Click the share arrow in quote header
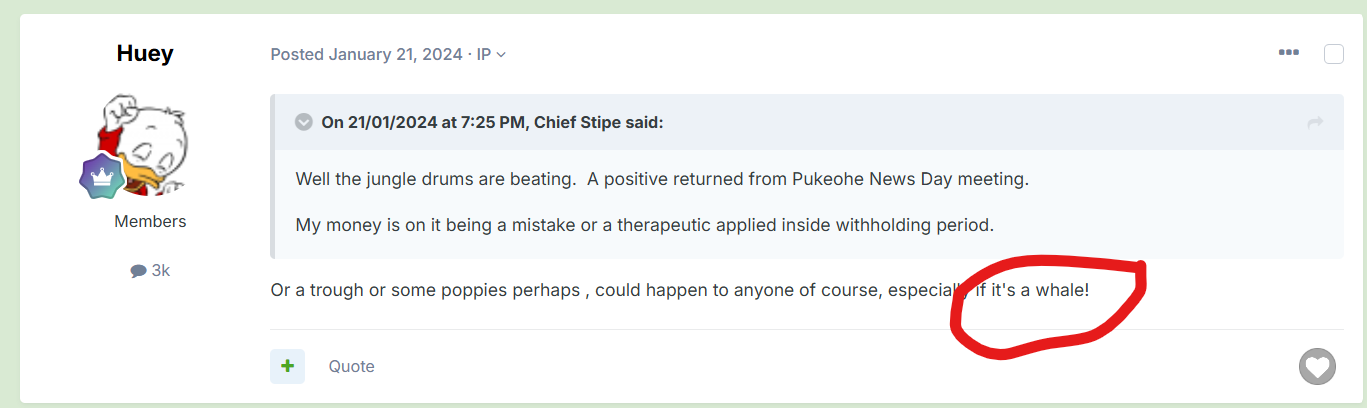The width and height of the screenshot is (1367, 408). tap(1315, 122)
